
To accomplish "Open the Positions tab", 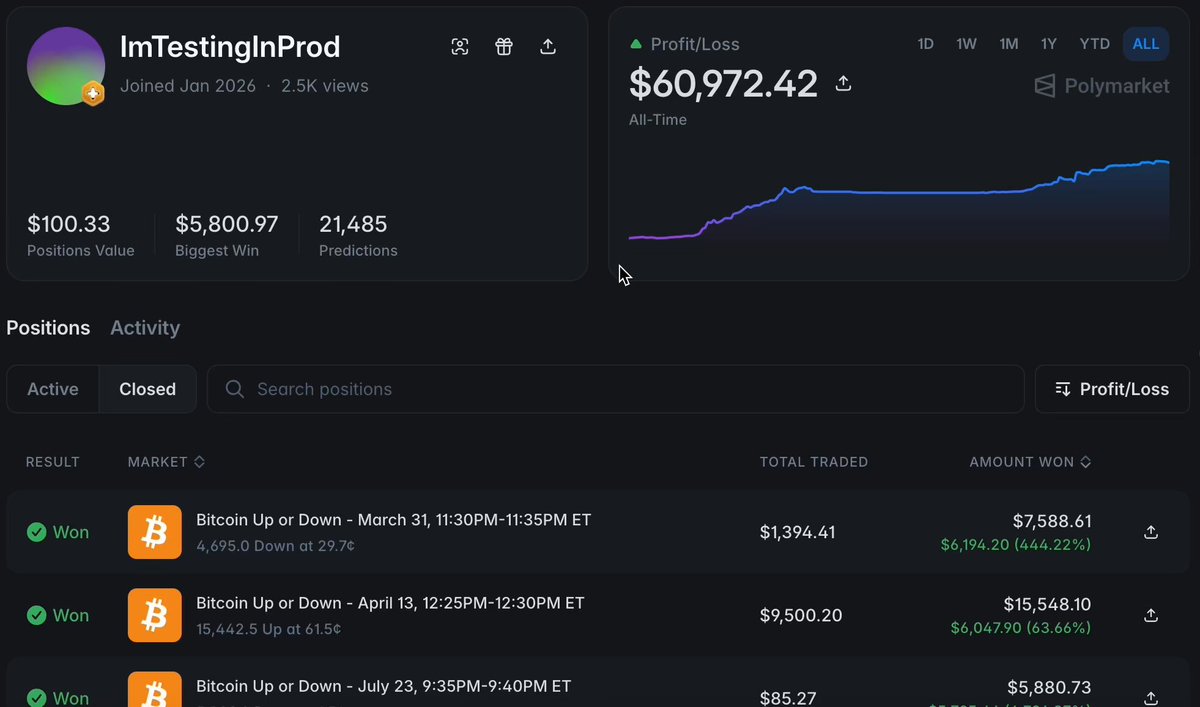I will (x=48, y=328).
